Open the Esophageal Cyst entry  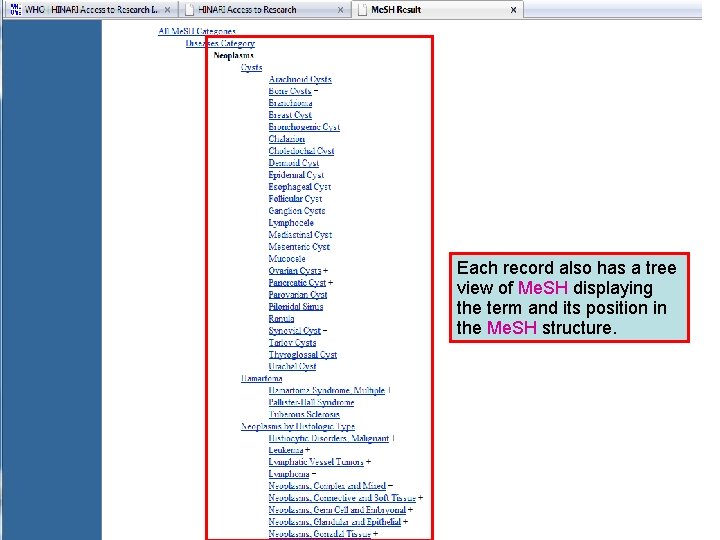pos(299,187)
